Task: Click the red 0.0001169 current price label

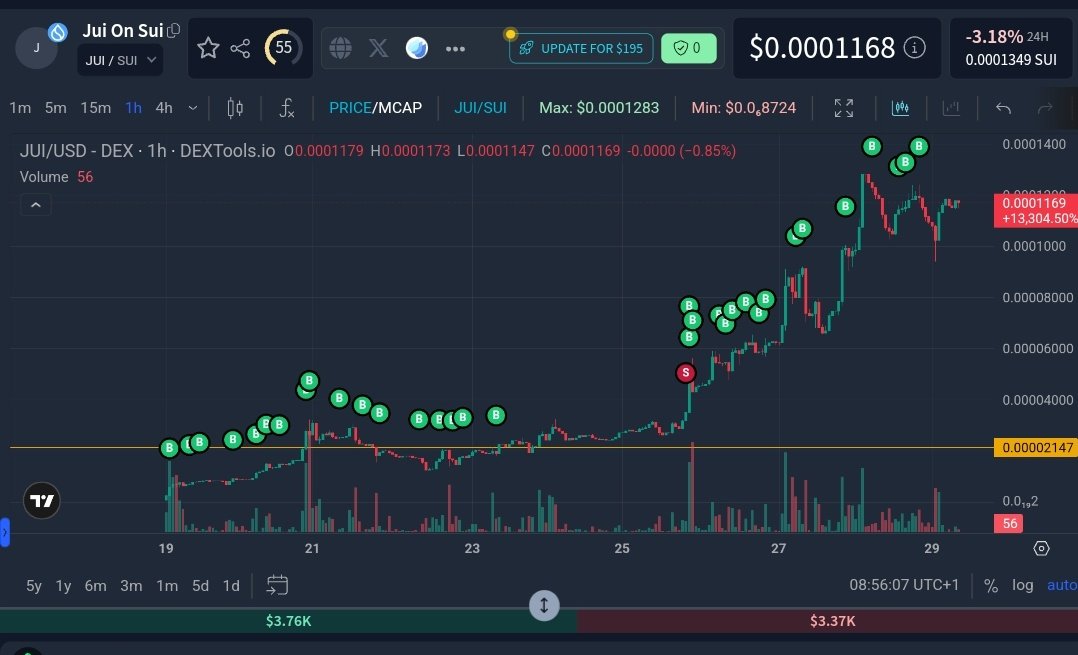Action: (x=1036, y=210)
